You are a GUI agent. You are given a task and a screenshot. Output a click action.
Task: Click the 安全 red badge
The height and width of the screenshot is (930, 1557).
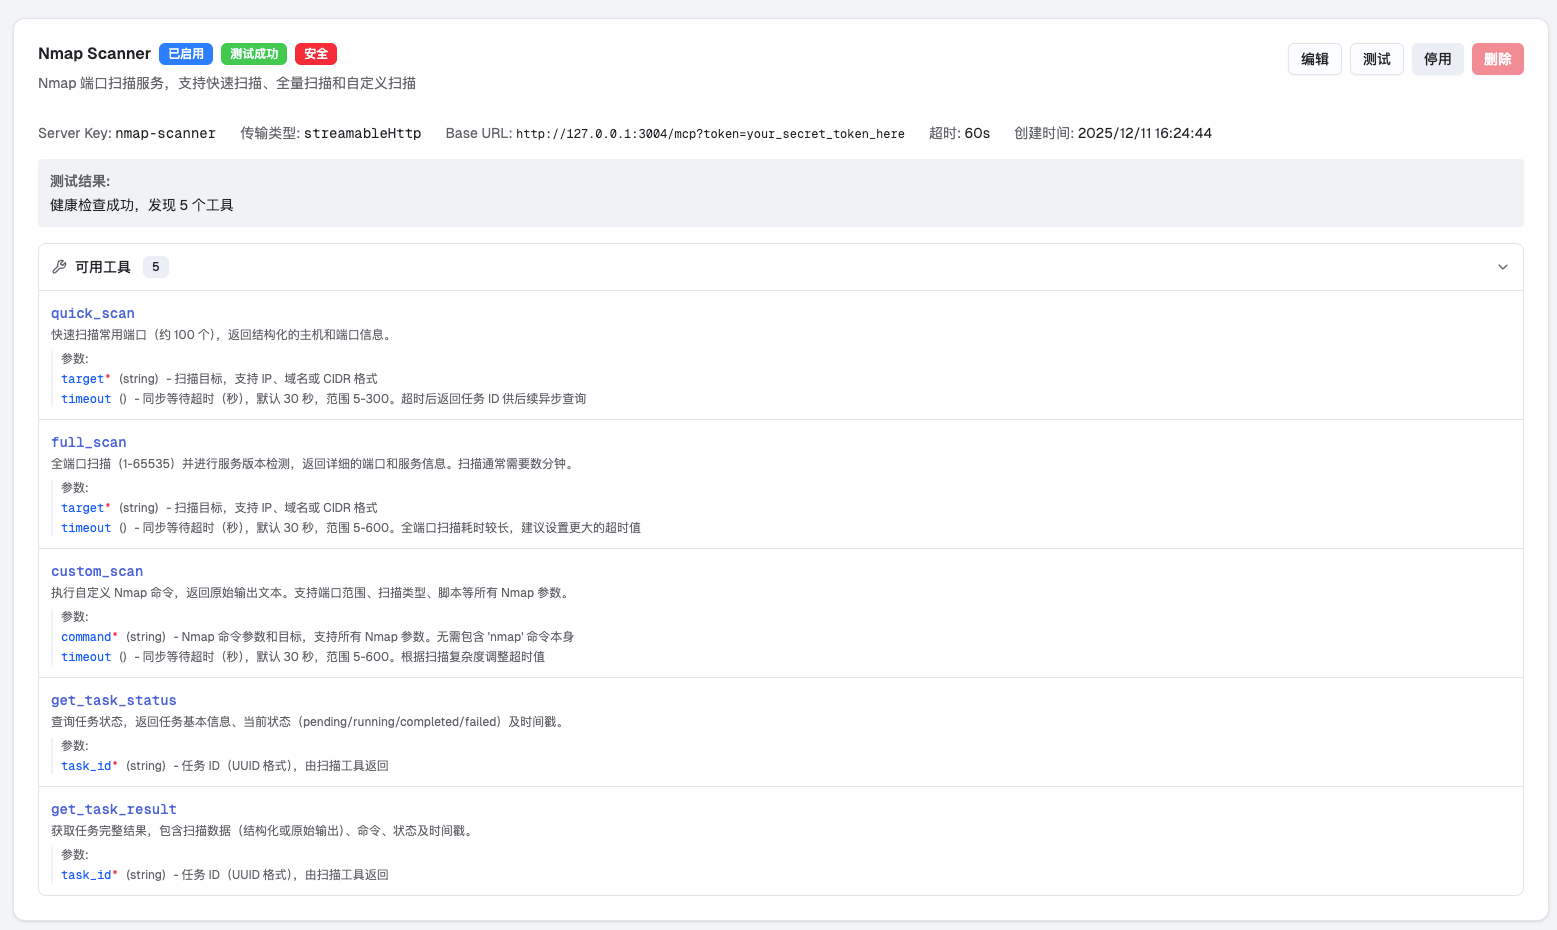point(315,54)
